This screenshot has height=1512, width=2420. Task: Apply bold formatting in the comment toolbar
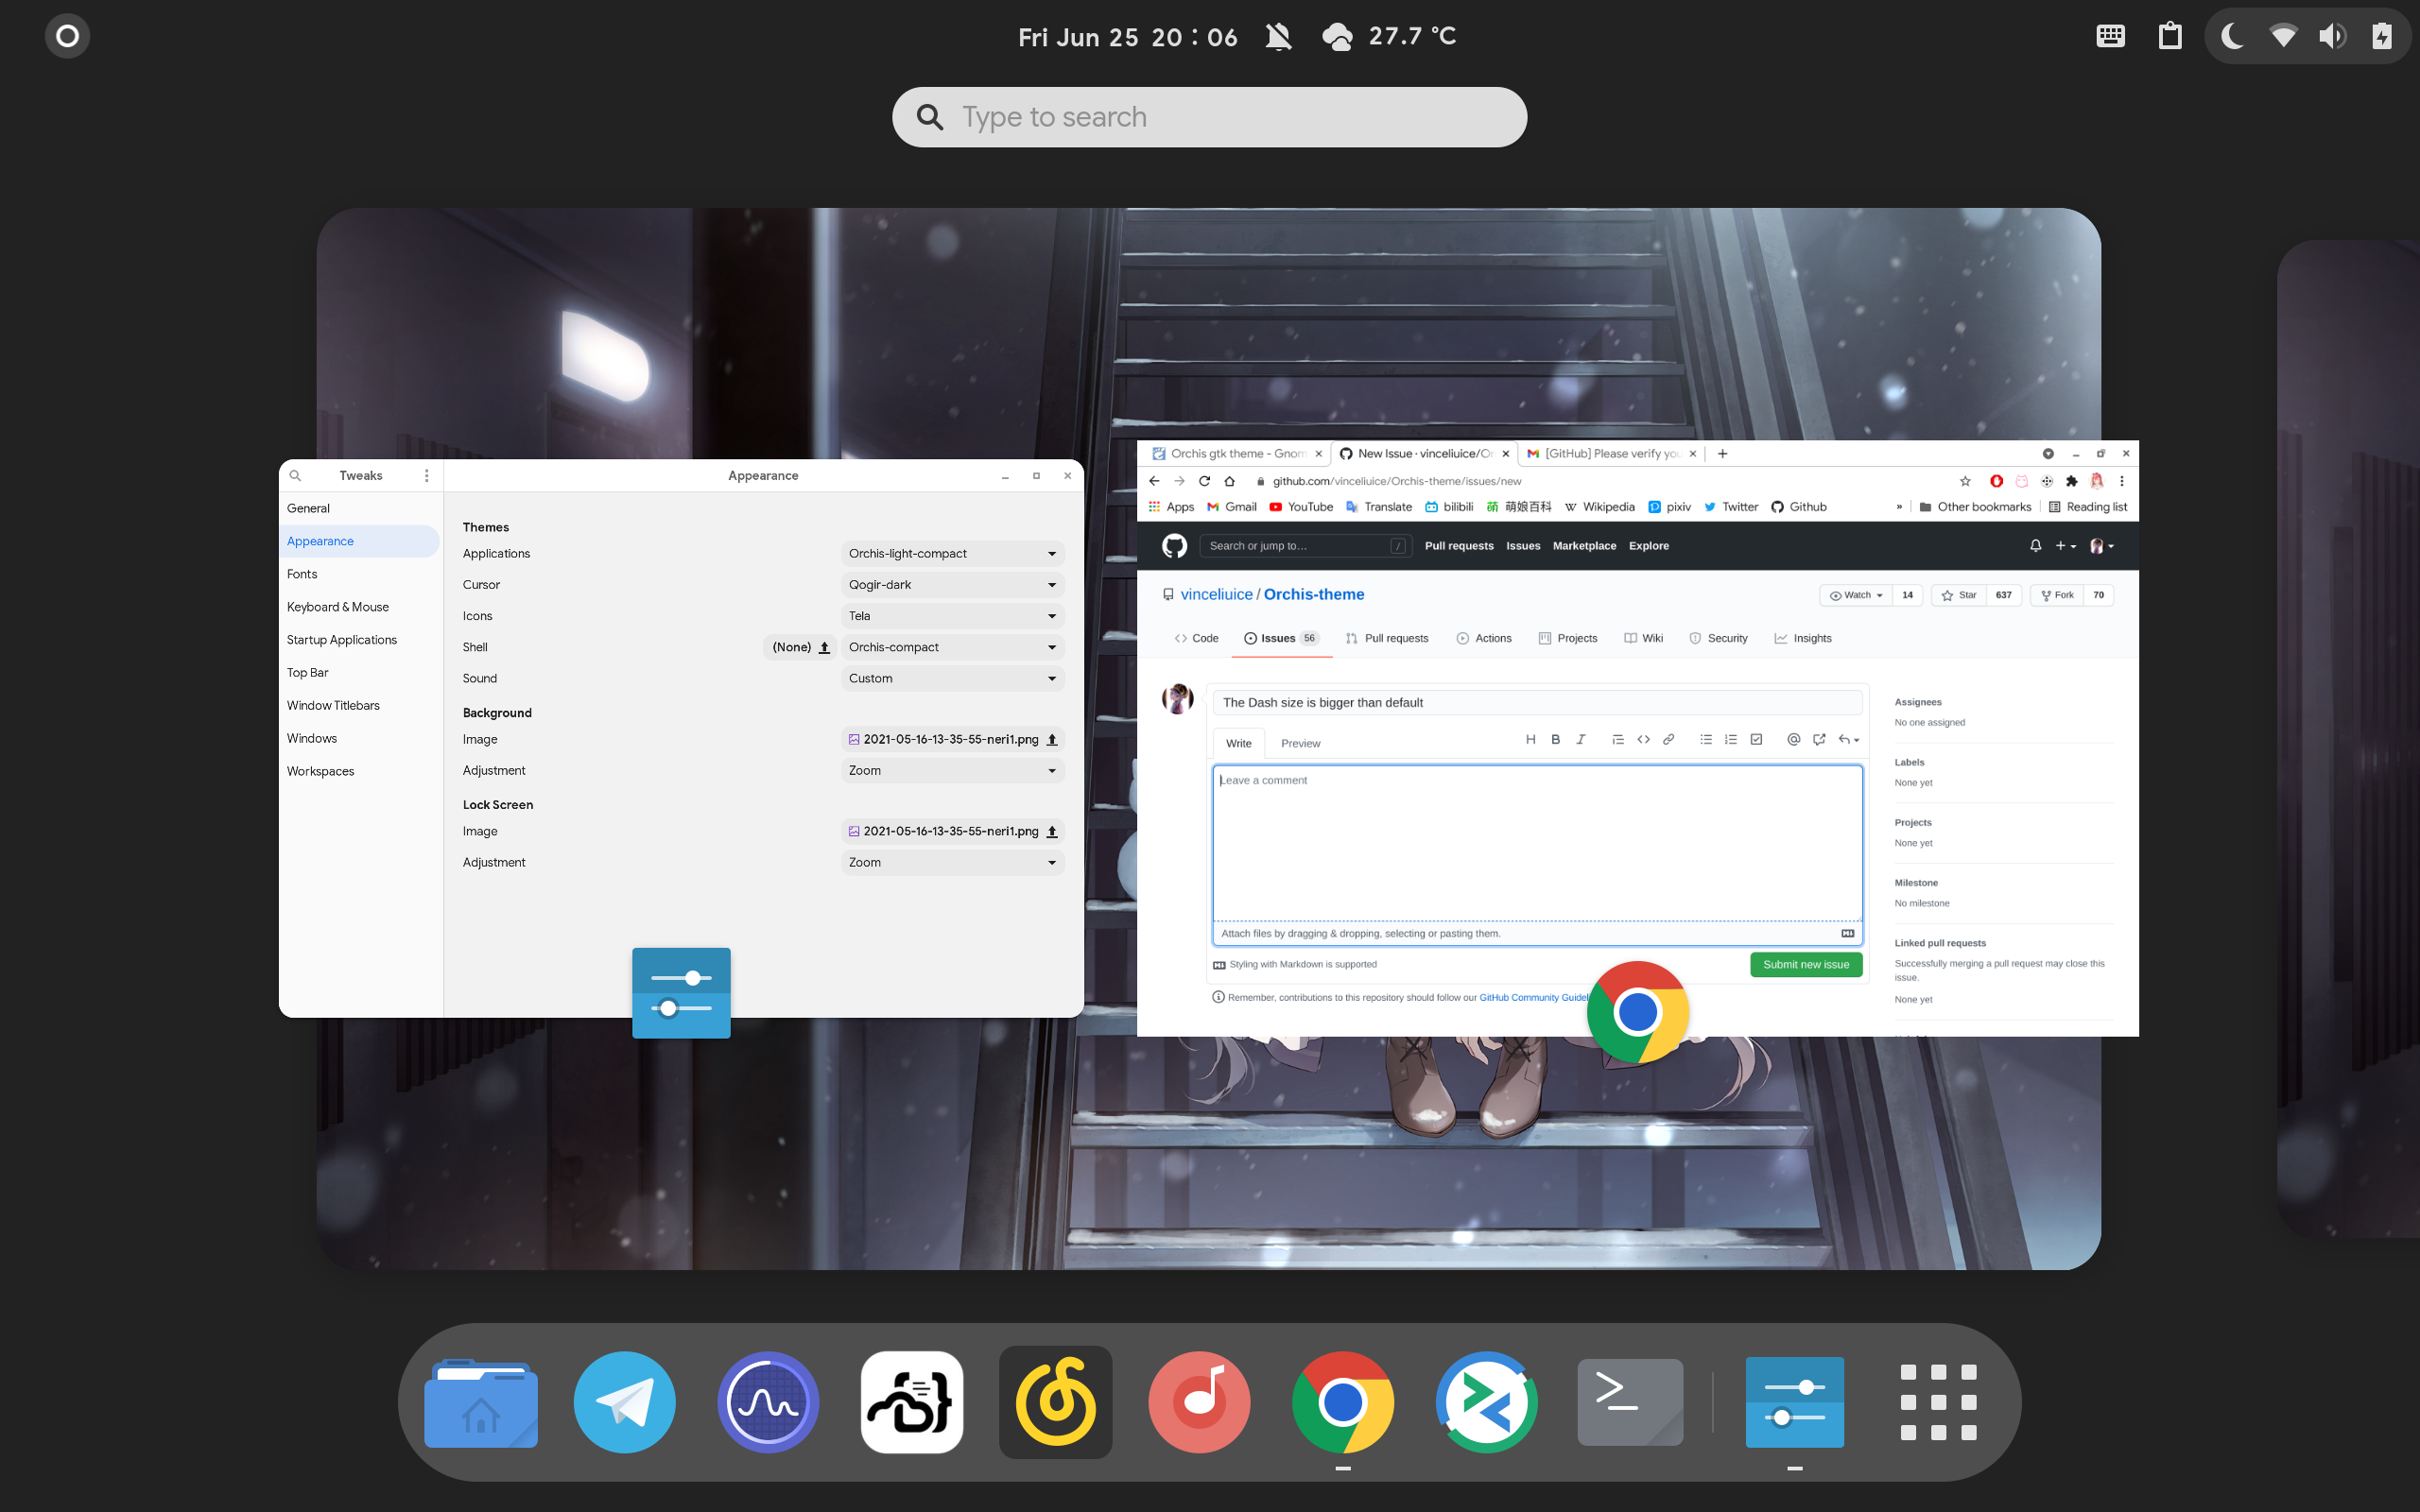click(x=1556, y=740)
